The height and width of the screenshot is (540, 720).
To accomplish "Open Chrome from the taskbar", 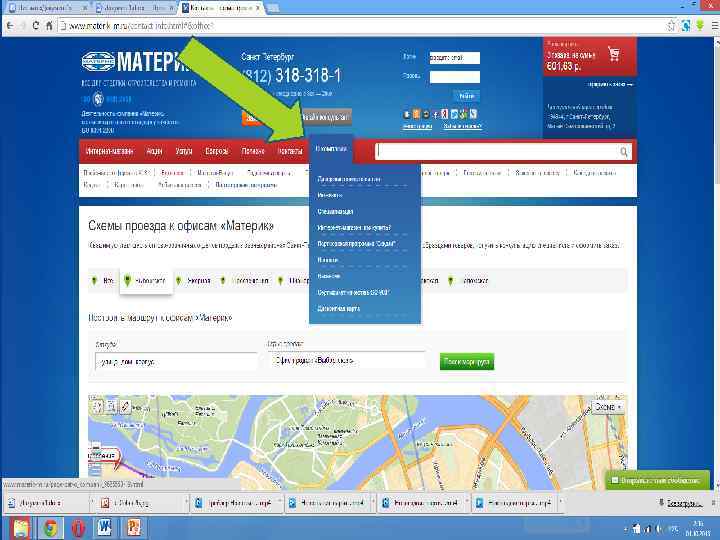I will click(x=50, y=528).
